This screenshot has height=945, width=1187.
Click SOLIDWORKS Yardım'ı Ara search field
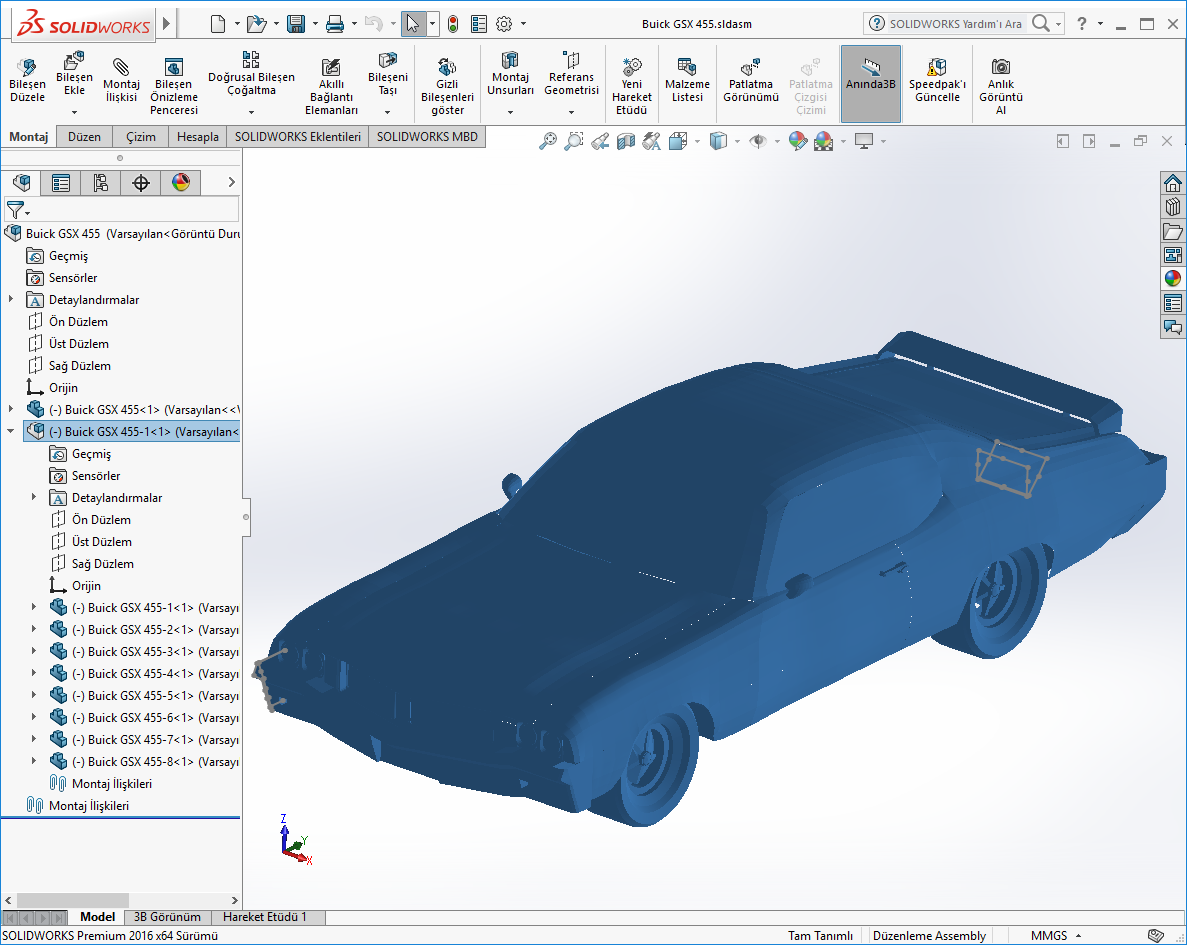click(x=955, y=24)
